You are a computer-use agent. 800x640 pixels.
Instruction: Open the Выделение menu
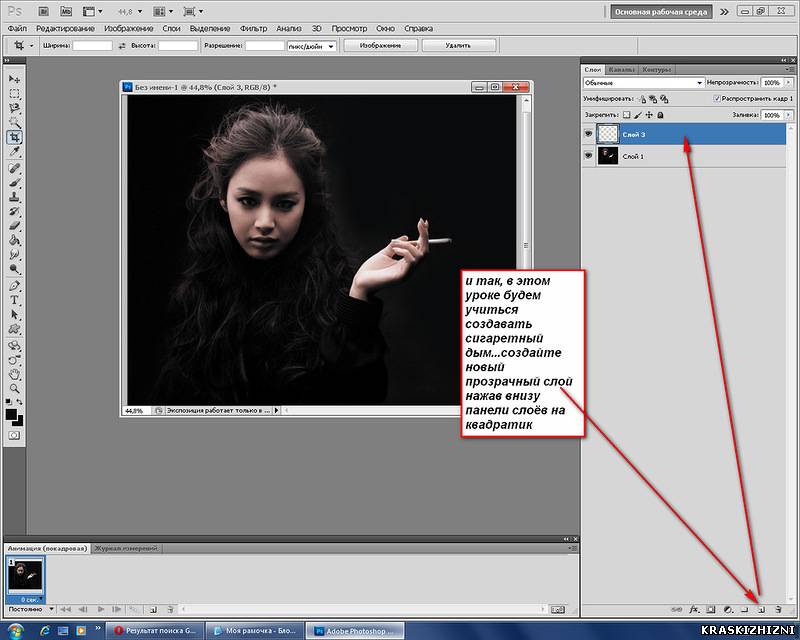(210, 29)
